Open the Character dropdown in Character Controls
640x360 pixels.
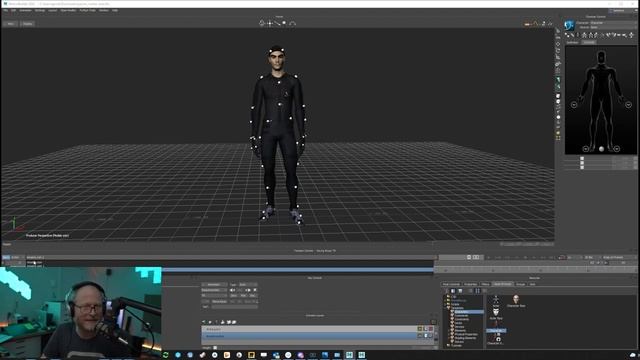[613, 23]
